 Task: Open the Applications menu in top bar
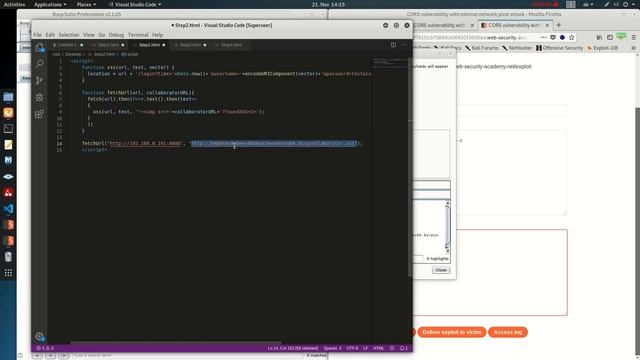50,4
